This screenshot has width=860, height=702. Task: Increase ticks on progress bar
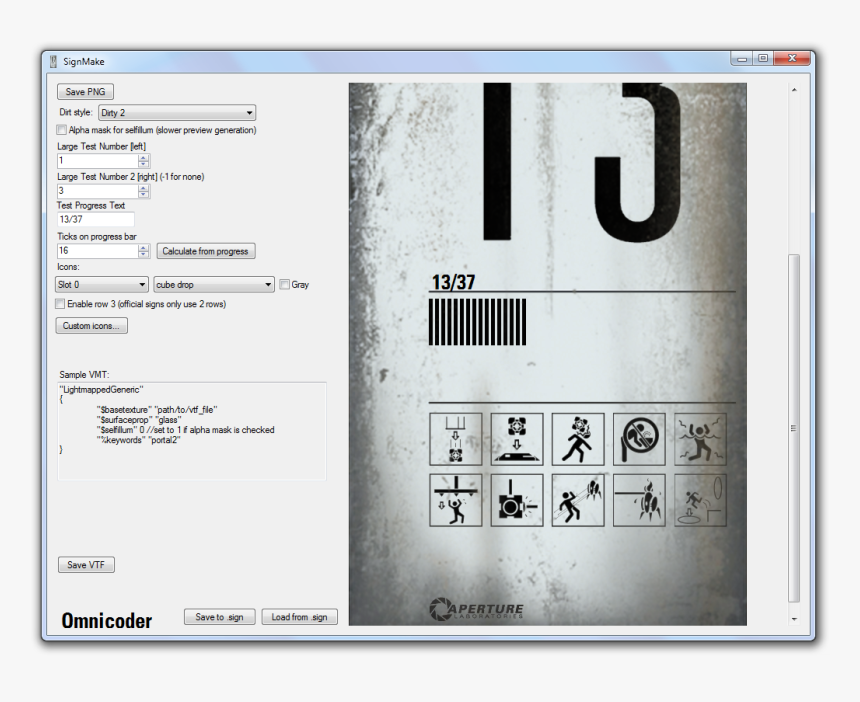point(144,247)
